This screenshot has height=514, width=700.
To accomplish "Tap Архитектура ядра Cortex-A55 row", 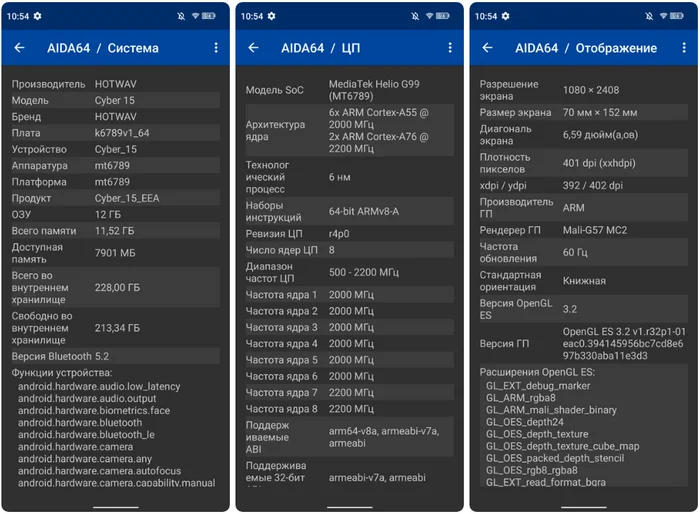I will [350, 130].
